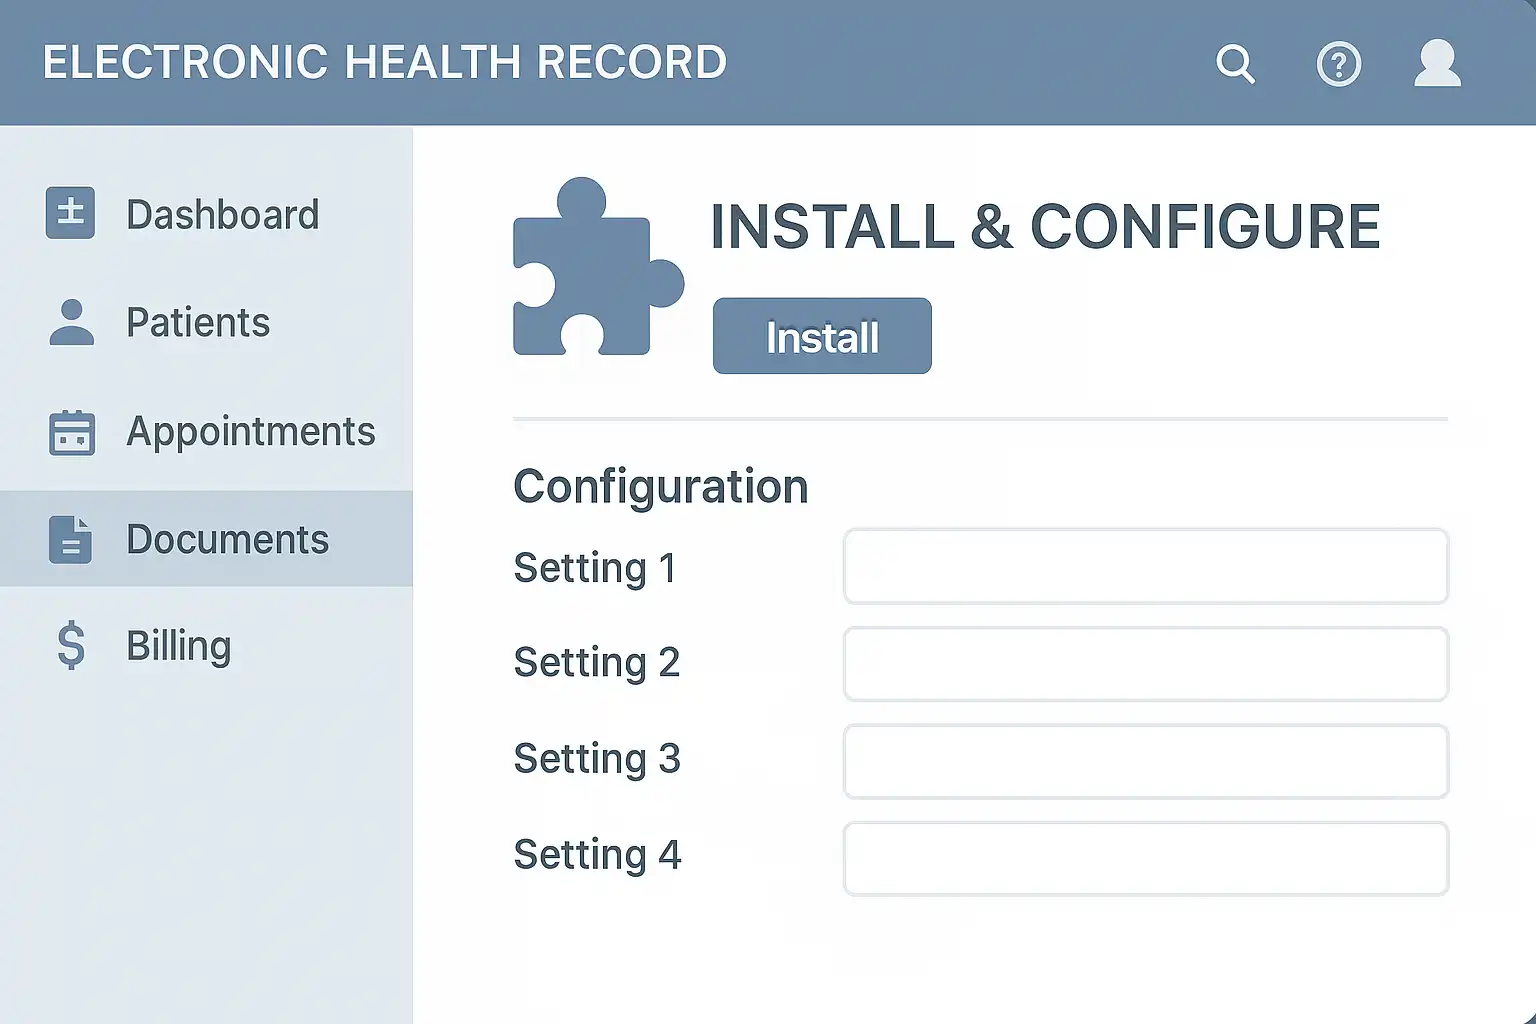
Task: Focus the Setting 1 input field
Action: tap(1145, 567)
